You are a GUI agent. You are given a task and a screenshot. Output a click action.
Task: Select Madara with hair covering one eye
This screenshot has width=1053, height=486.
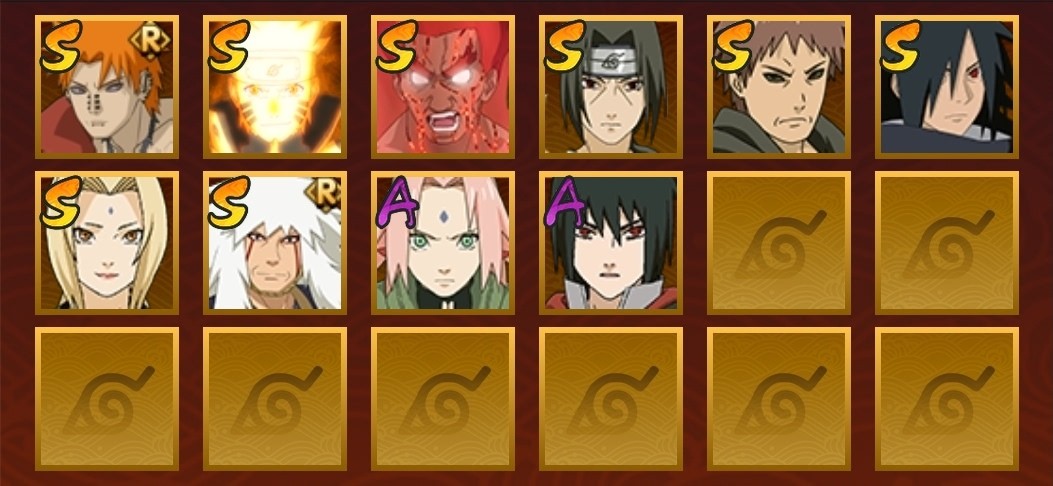click(947, 87)
